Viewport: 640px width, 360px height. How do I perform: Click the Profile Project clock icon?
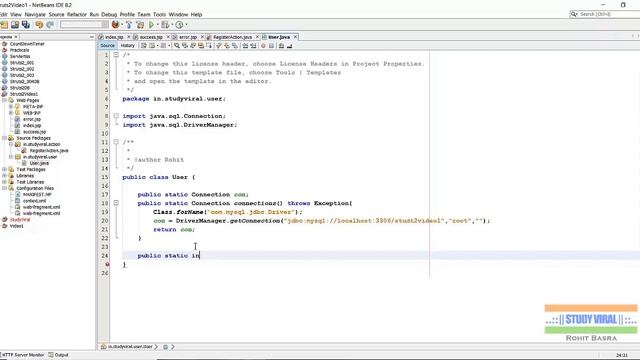(179, 25)
